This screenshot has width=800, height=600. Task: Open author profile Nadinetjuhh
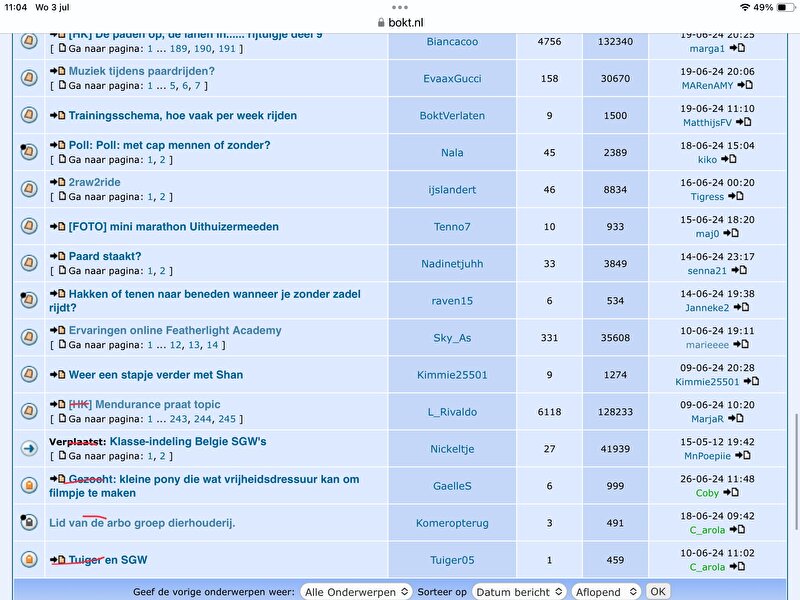tap(452, 264)
